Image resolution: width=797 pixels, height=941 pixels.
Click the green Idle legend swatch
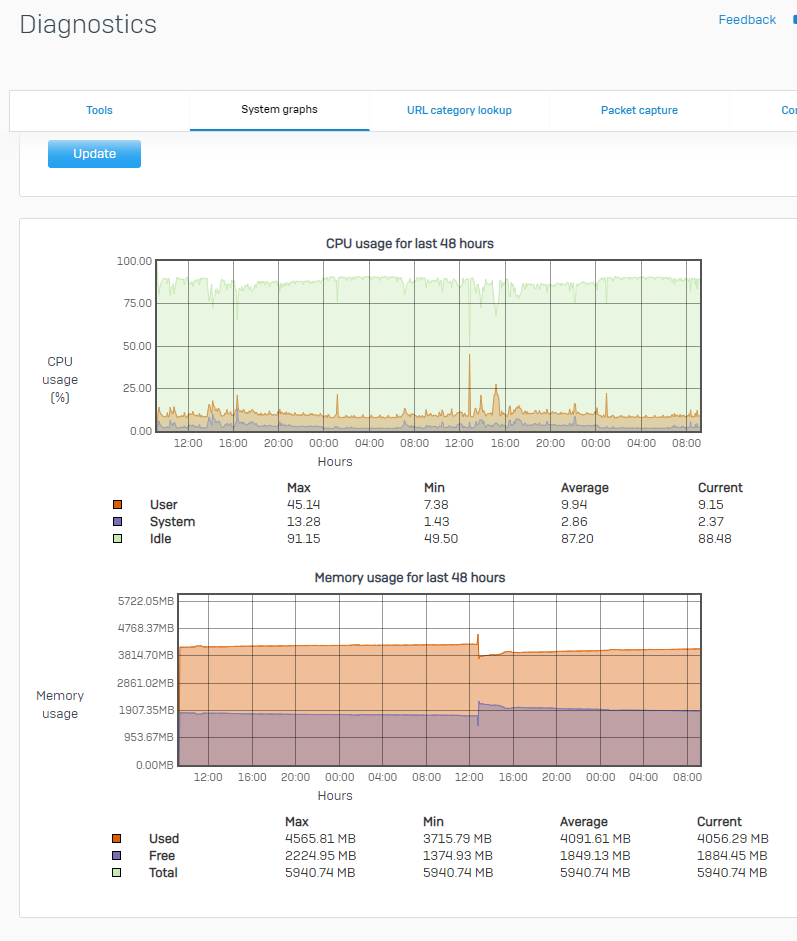coord(118,538)
